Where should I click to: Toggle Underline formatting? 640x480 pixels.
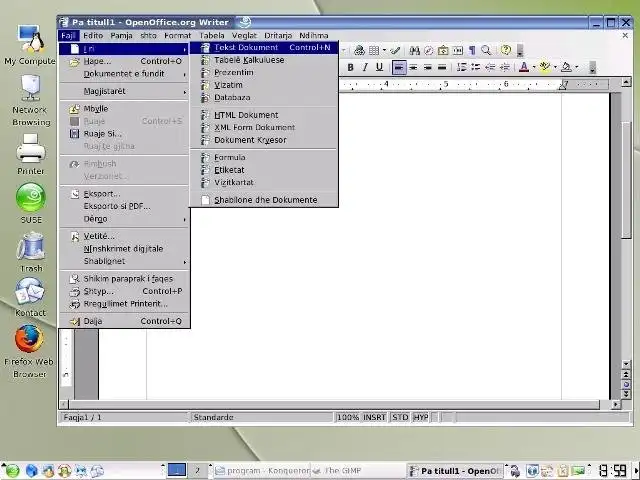coord(379,67)
